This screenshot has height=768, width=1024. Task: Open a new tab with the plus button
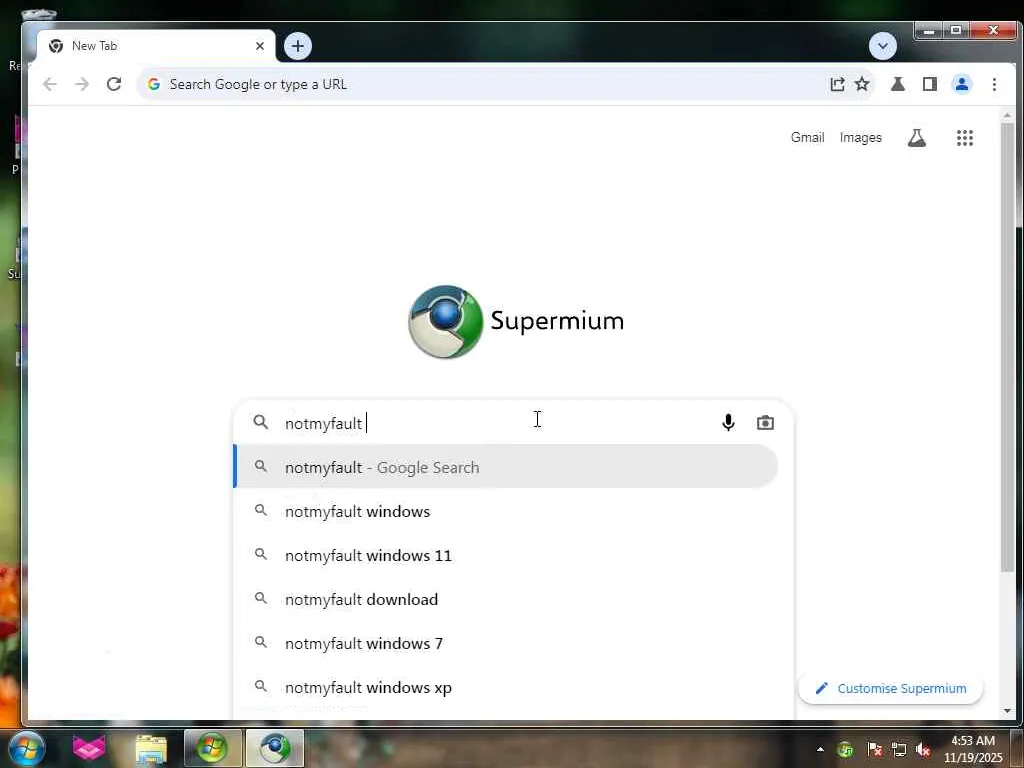pos(298,46)
